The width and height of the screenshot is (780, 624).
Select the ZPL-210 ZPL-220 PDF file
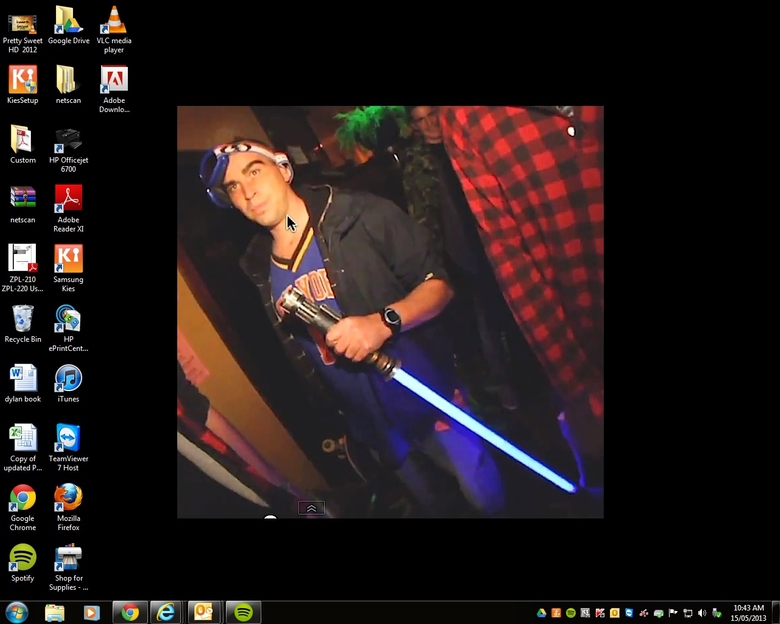[22, 268]
